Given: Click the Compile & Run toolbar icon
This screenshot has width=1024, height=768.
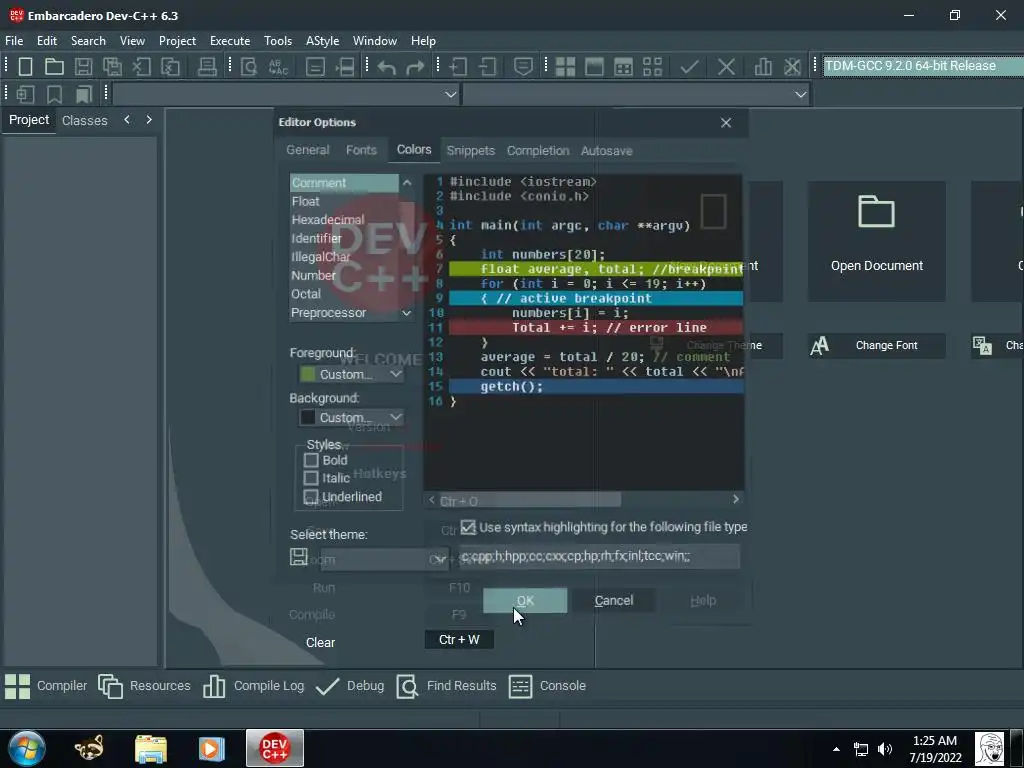Looking at the screenshot, I should [x=623, y=67].
